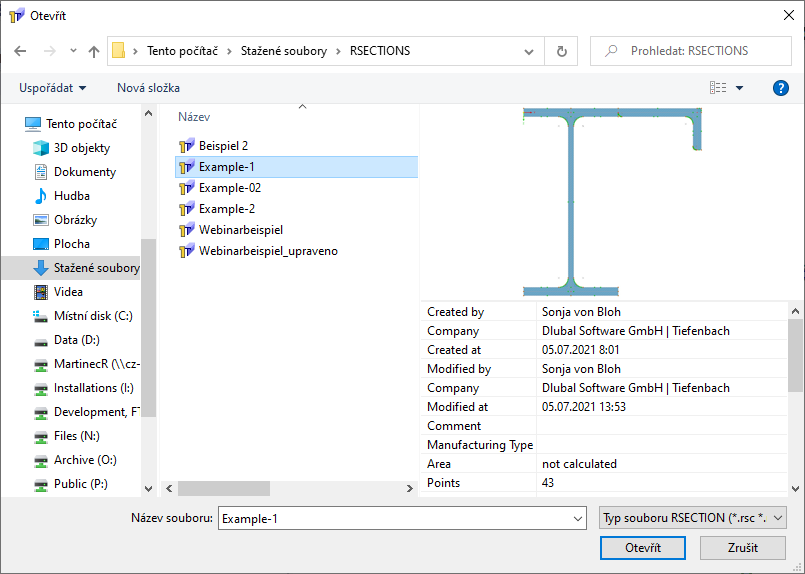The image size is (805, 574).
Task: Open the Uspořádat menu
Action: click(52, 88)
